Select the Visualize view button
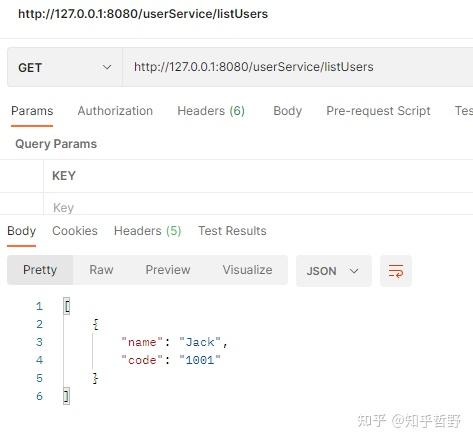 click(247, 270)
